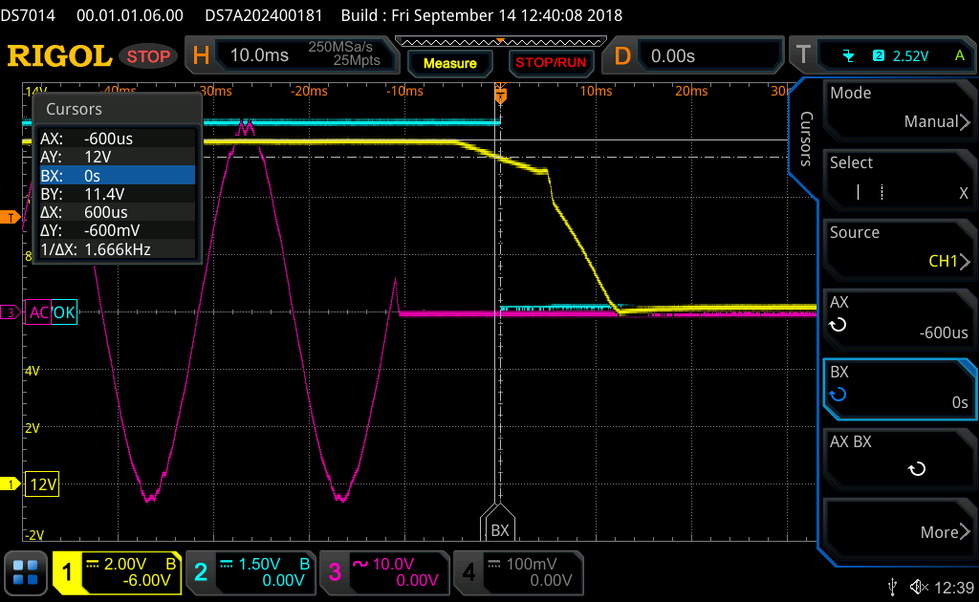Open channel 2 1.50V scale settings
This screenshot has height=602, width=979.
point(265,572)
